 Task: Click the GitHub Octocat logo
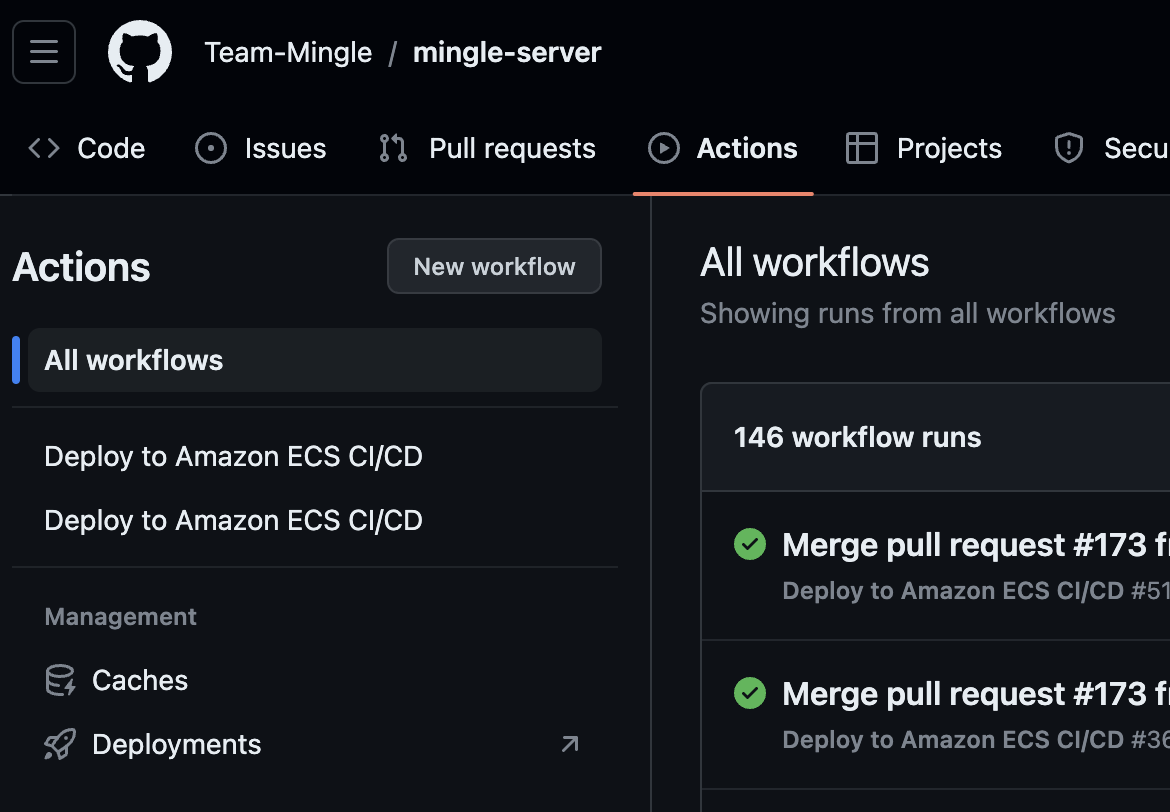[139, 51]
